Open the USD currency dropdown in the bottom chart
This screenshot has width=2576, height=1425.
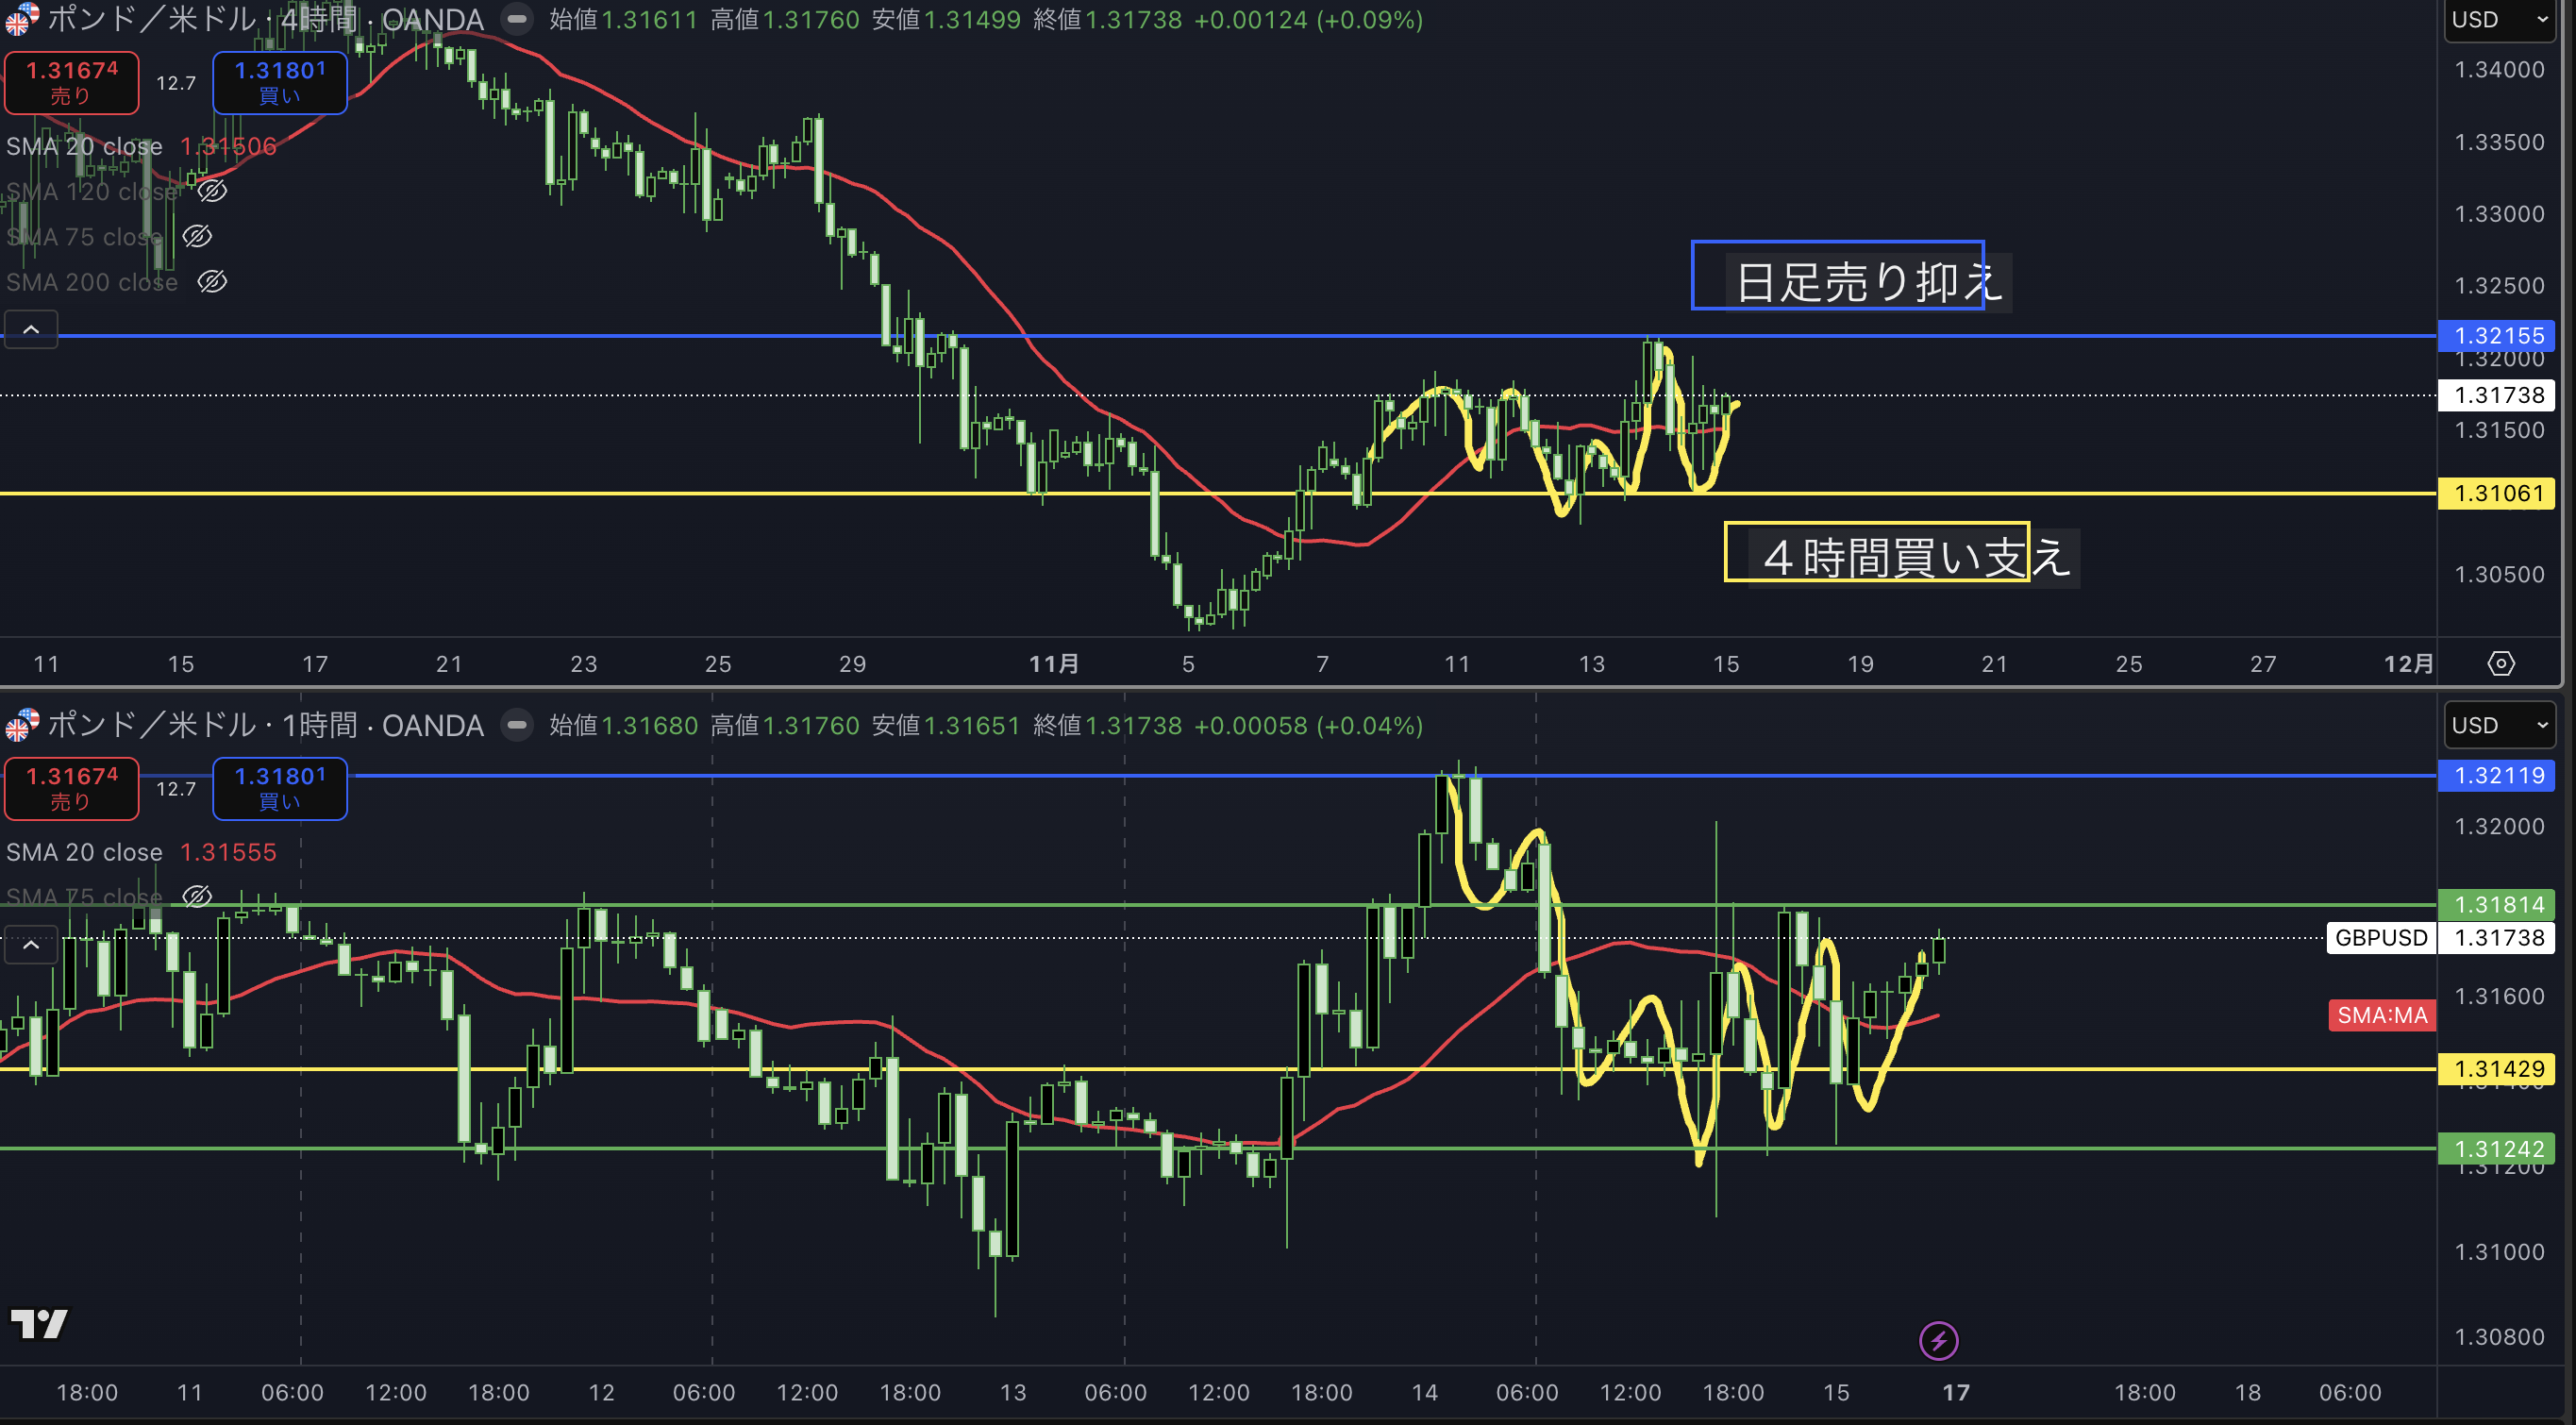click(2499, 725)
